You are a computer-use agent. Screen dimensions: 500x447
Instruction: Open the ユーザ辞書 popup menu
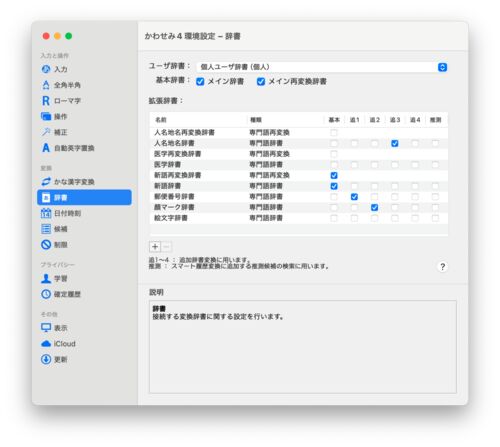322,67
